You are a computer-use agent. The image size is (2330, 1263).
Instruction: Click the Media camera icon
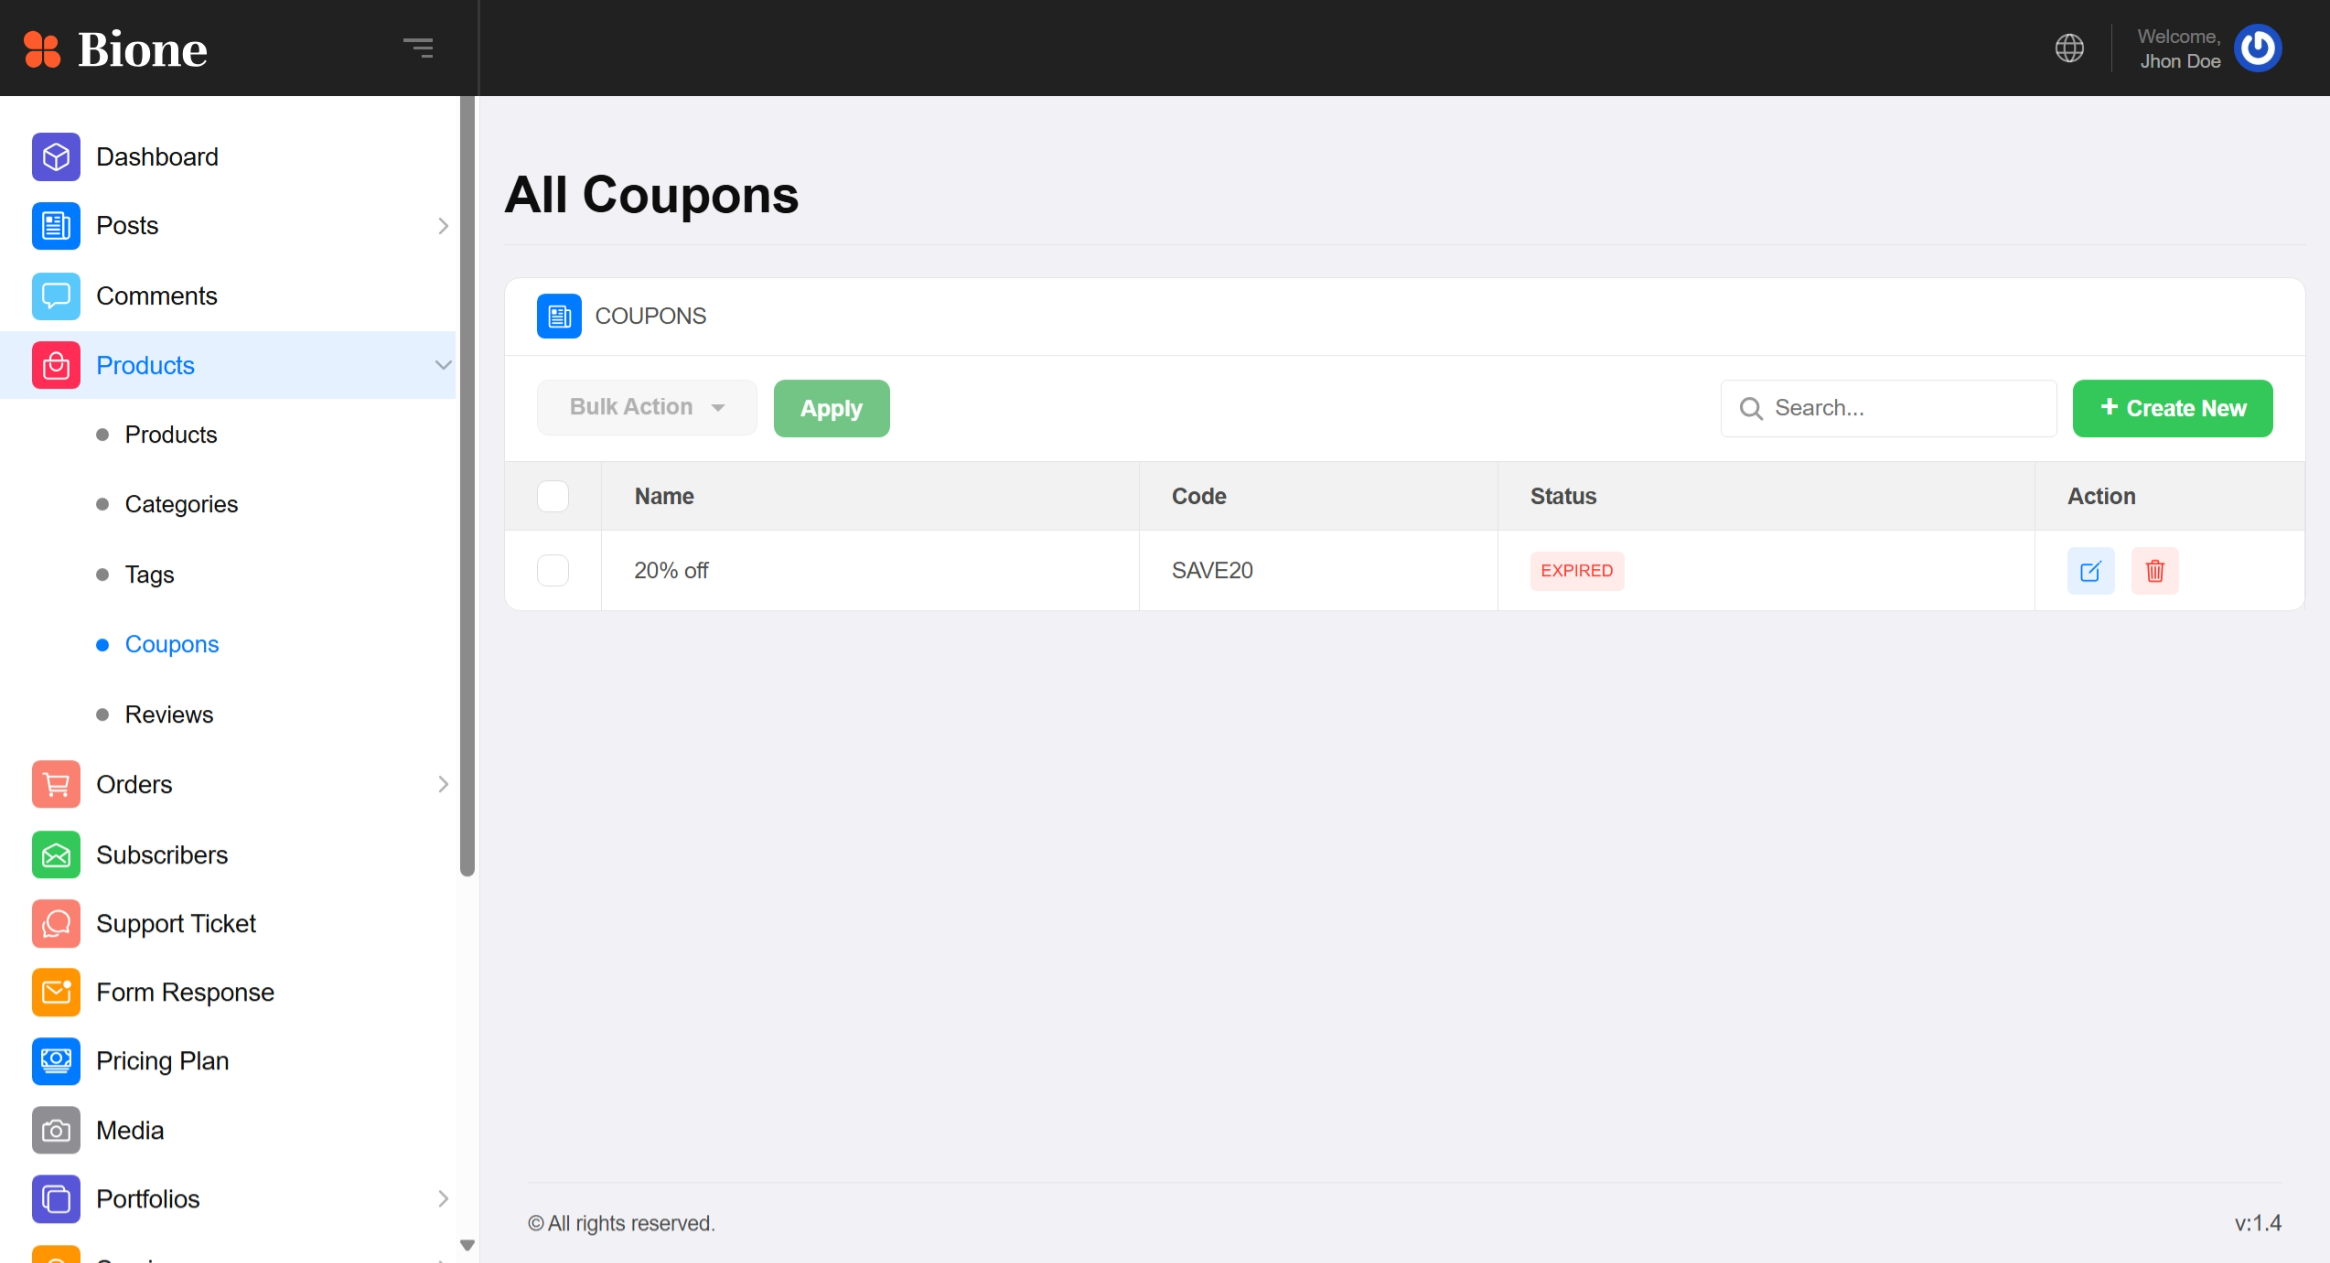[56, 1130]
